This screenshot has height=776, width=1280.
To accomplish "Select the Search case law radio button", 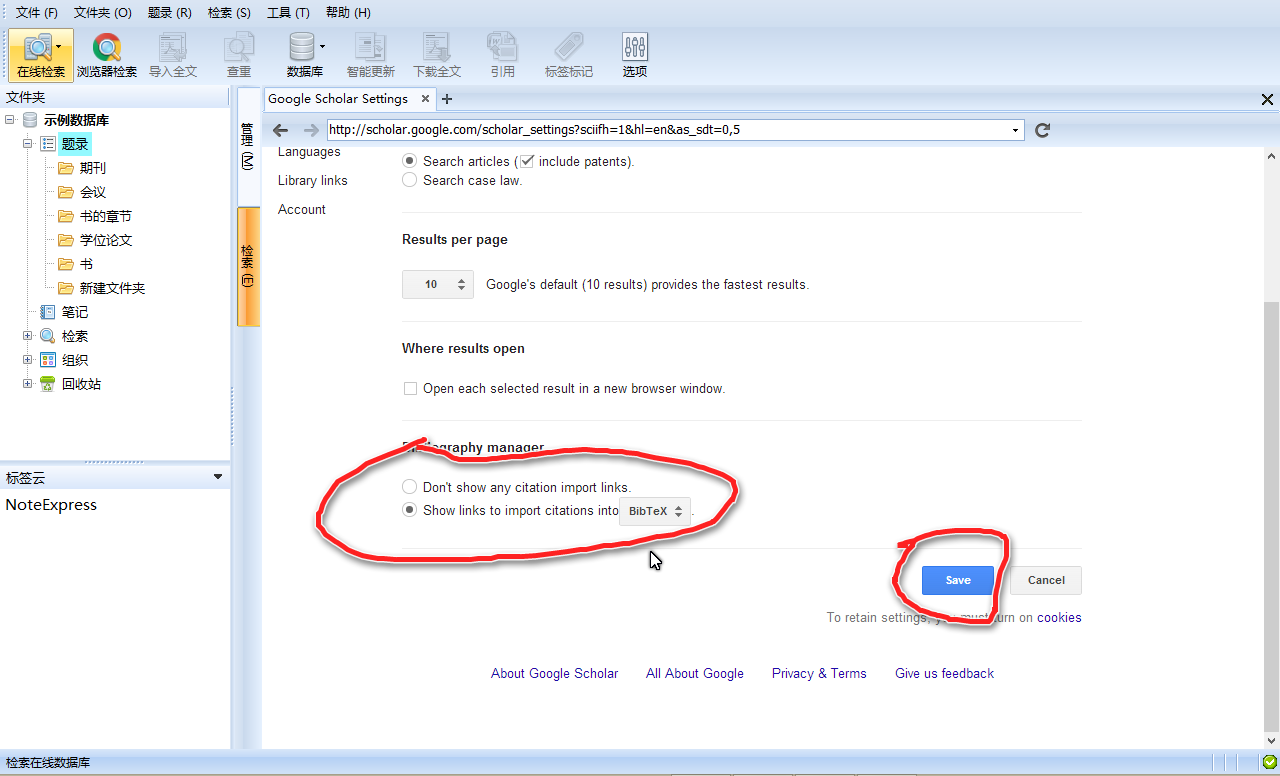I will [409, 180].
